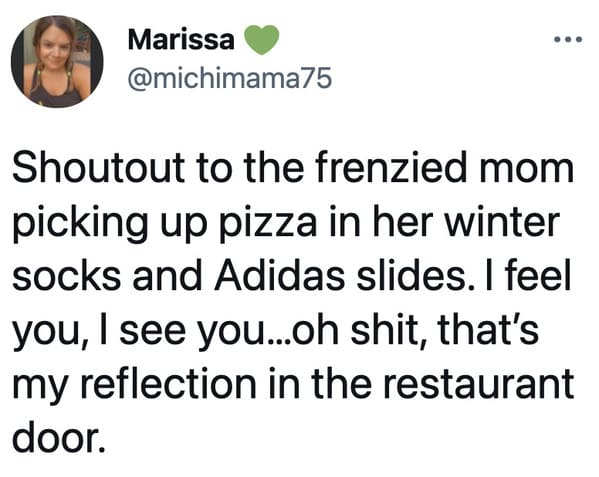
Task: Click the word "that's" in the tweet
Action: pyautogui.click(x=488, y=329)
